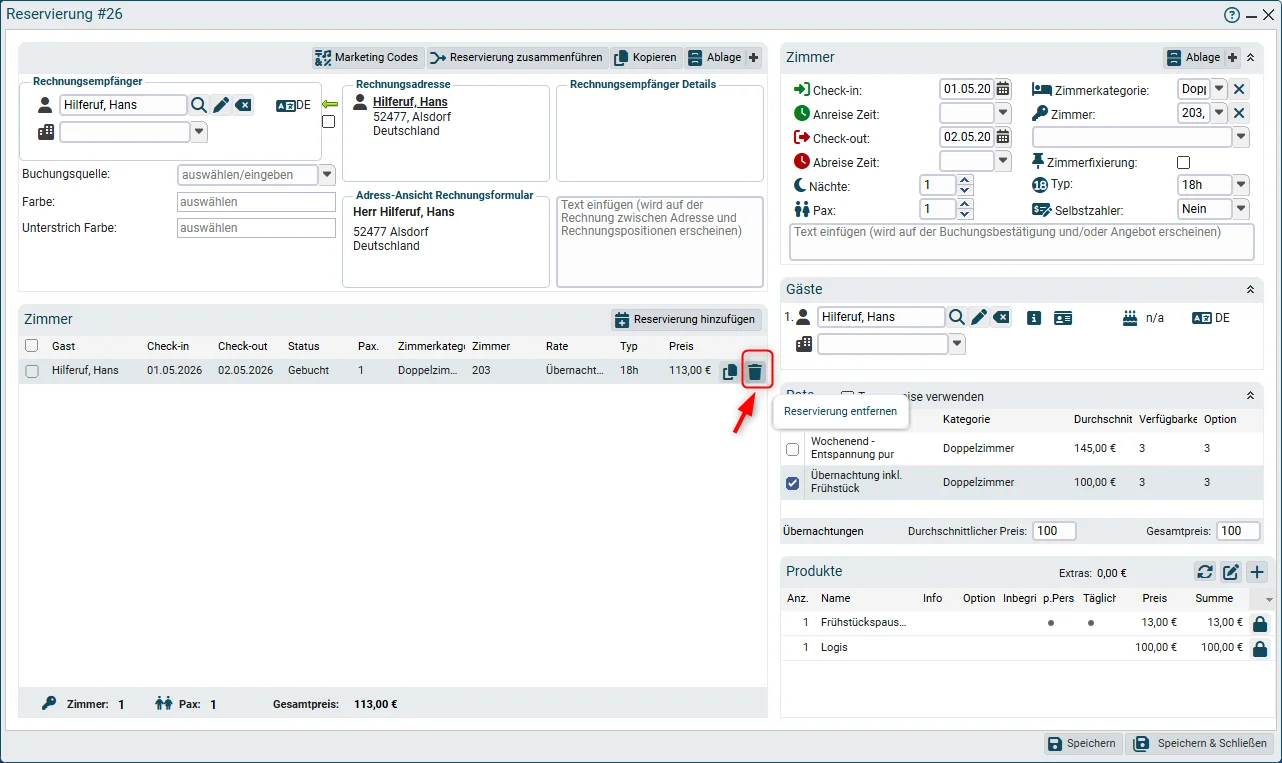The image size is (1282, 763).
Task: Clear the Rechnungsempfänger field
Action: point(244,105)
